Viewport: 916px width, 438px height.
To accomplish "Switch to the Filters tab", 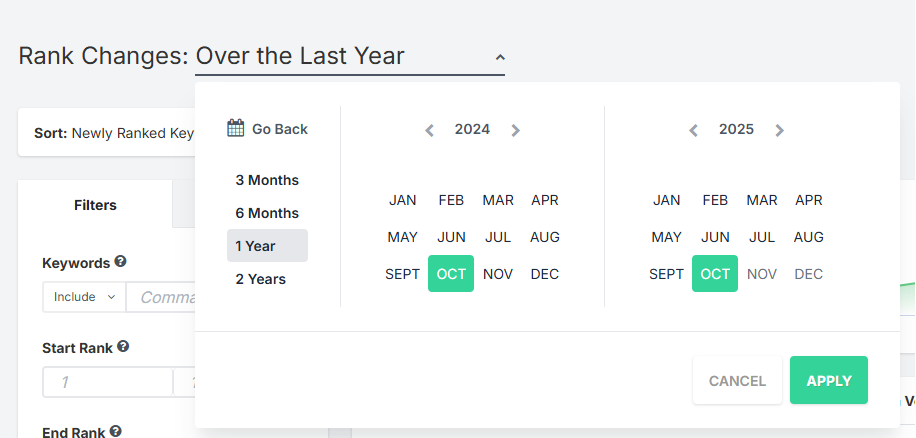I will [x=95, y=205].
